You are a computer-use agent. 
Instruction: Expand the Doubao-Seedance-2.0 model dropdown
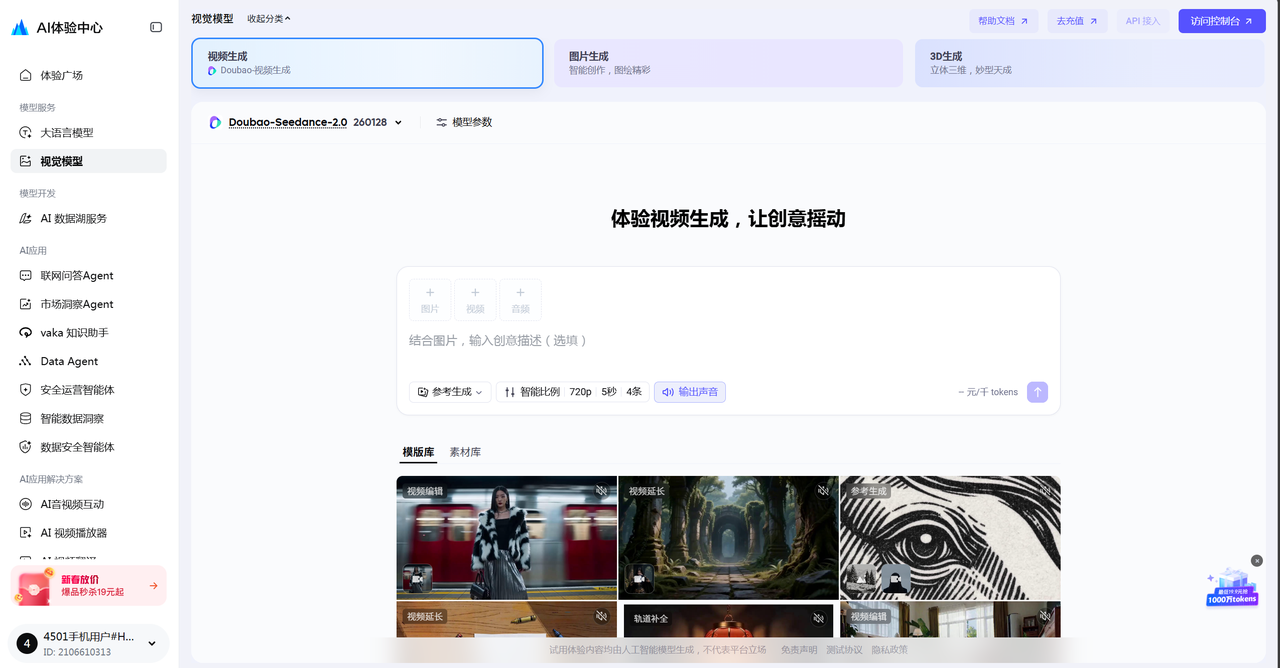[x=398, y=123]
